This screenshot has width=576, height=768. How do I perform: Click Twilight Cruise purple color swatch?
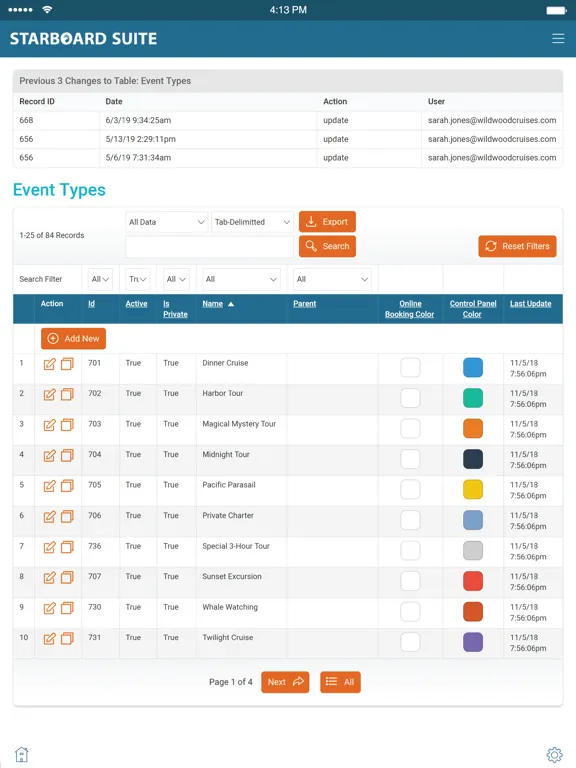473,642
